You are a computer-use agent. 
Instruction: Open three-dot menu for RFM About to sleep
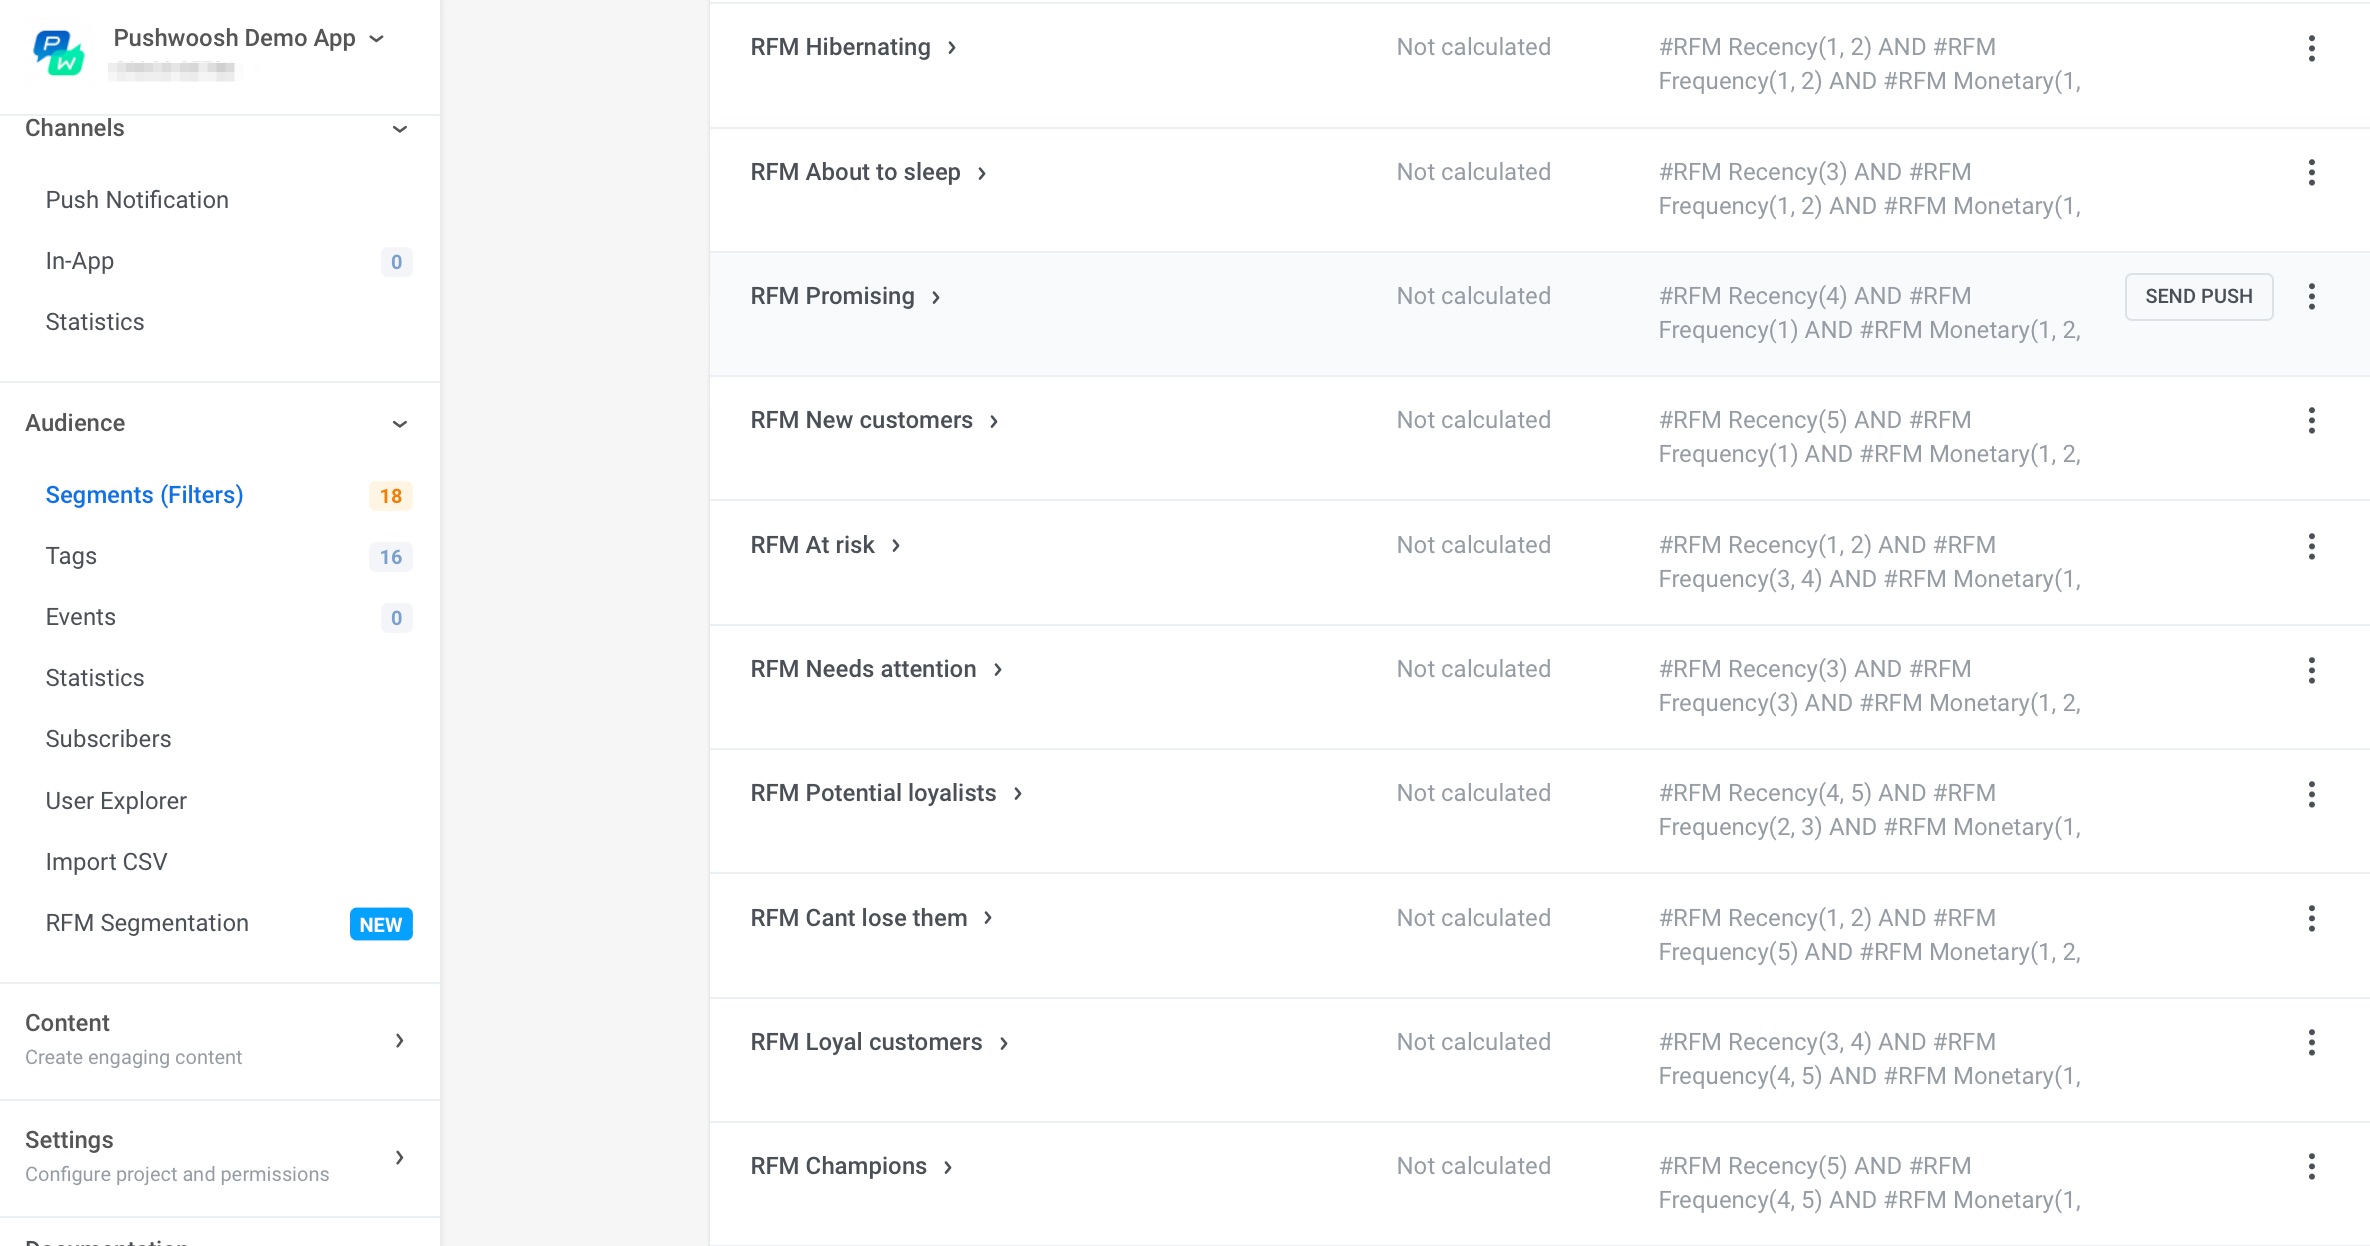click(2311, 172)
